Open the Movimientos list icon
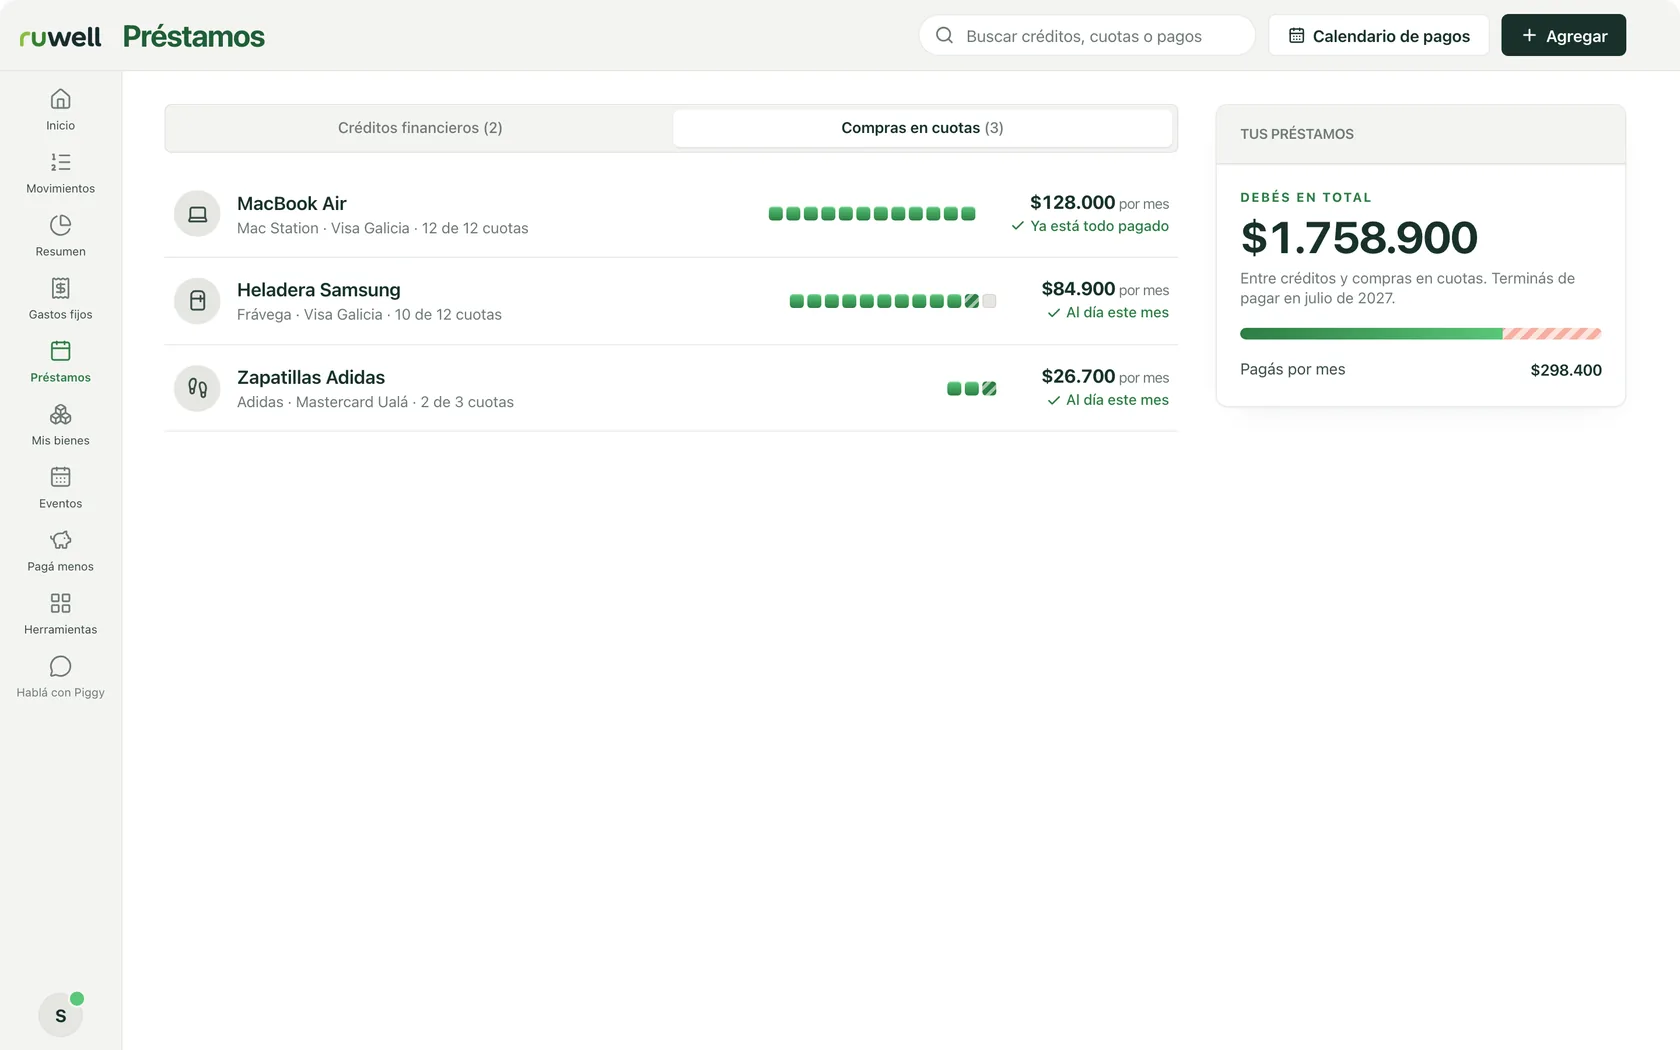The width and height of the screenshot is (1680, 1050). (60, 162)
